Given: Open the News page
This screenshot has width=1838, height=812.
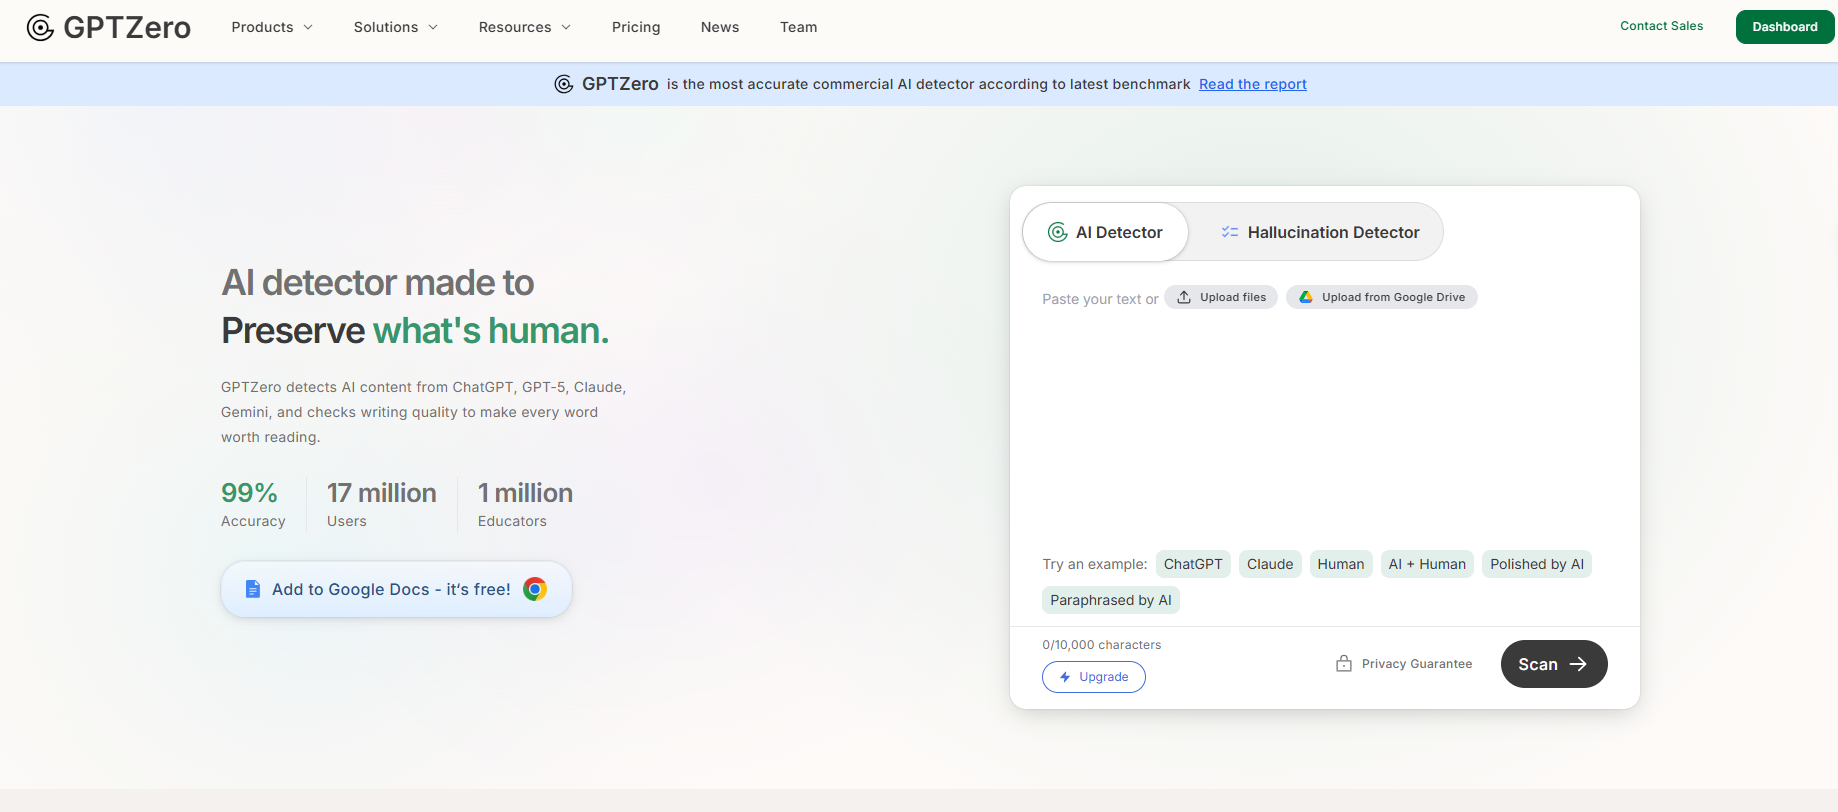Looking at the screenshot, I should pyautogui.click(x=720, y=27).
